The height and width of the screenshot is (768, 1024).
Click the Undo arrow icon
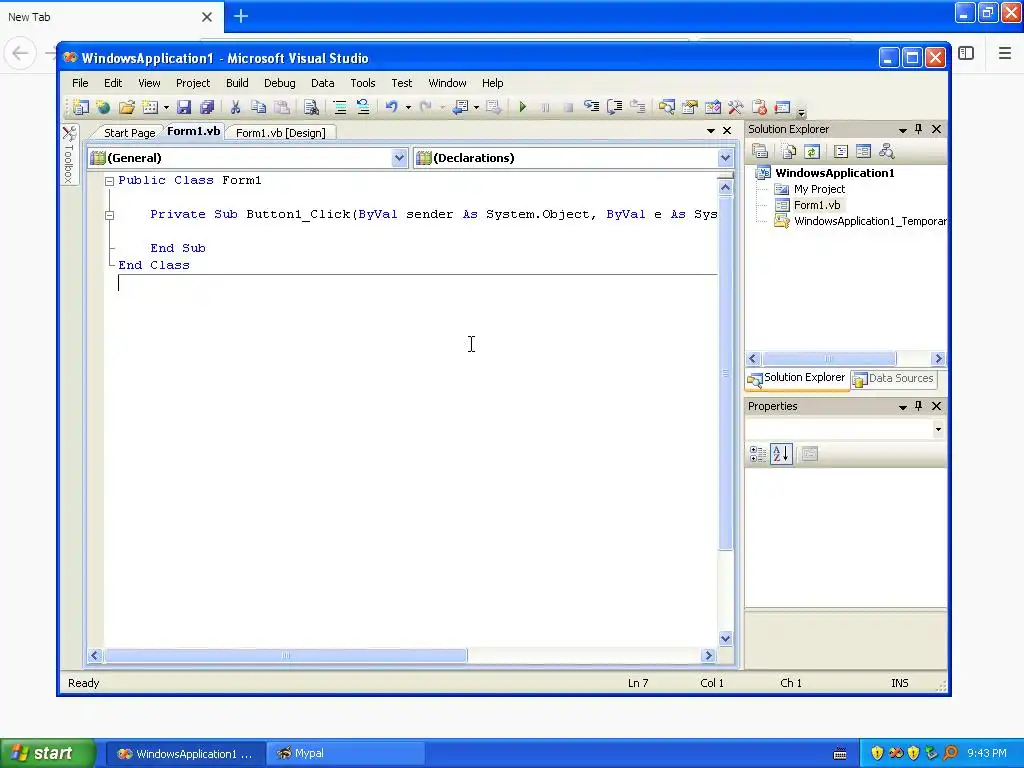tap(392, 107)
